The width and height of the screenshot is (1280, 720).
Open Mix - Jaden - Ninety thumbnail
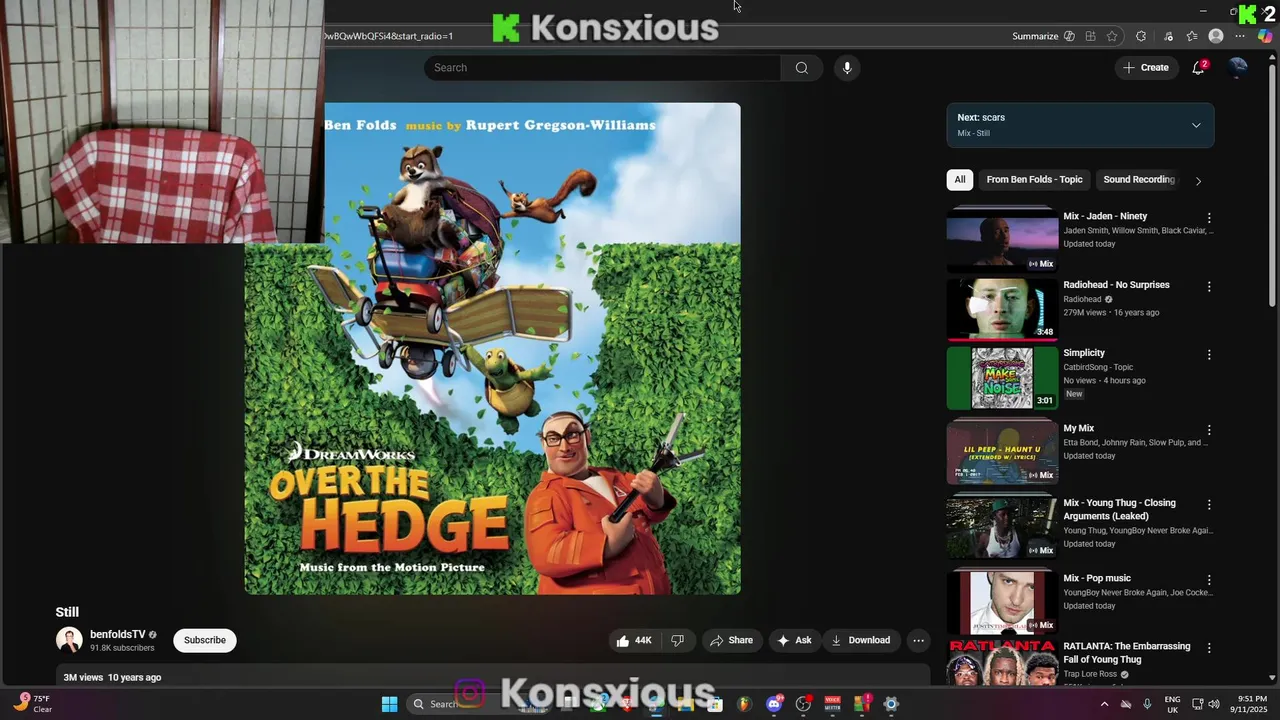pos(1002,240)
